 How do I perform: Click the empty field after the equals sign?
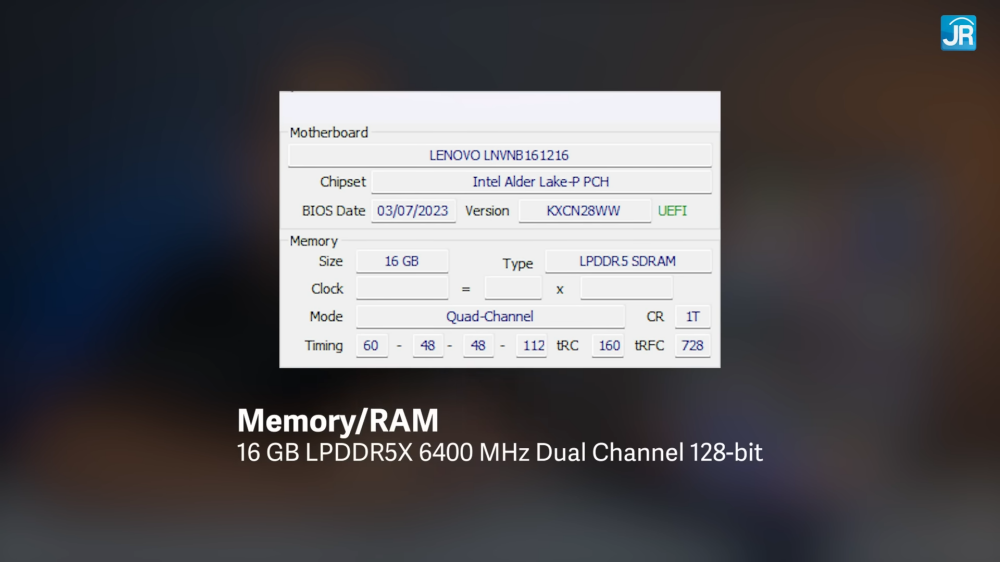coord(513,288)
